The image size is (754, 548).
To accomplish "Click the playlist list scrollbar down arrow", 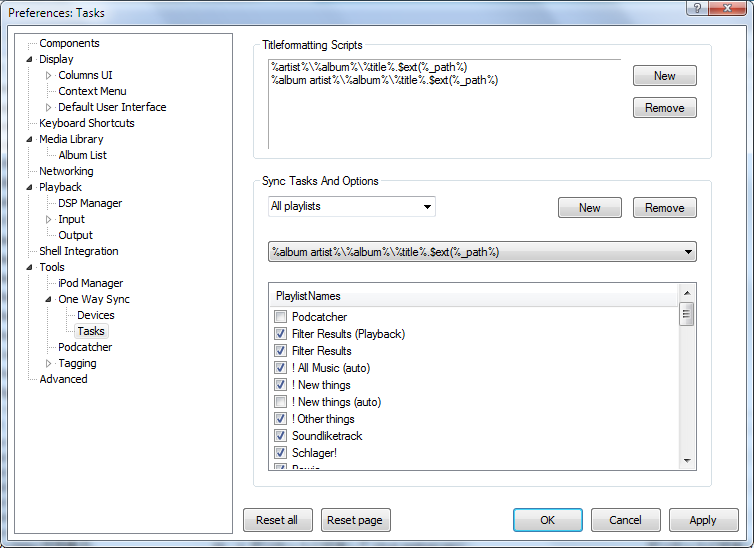I will pos(687,460).
